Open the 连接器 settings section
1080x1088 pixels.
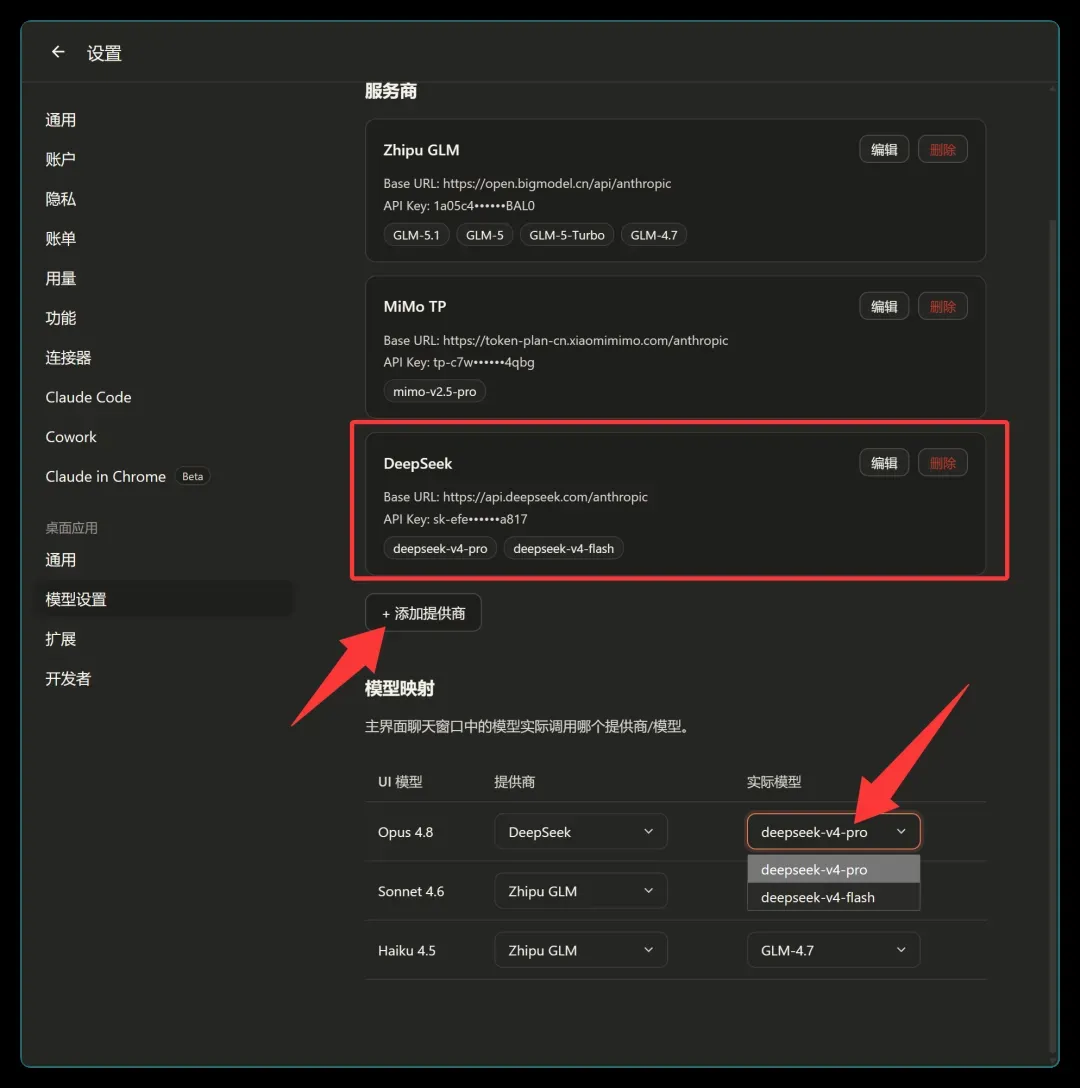click(x=68, y=357)
